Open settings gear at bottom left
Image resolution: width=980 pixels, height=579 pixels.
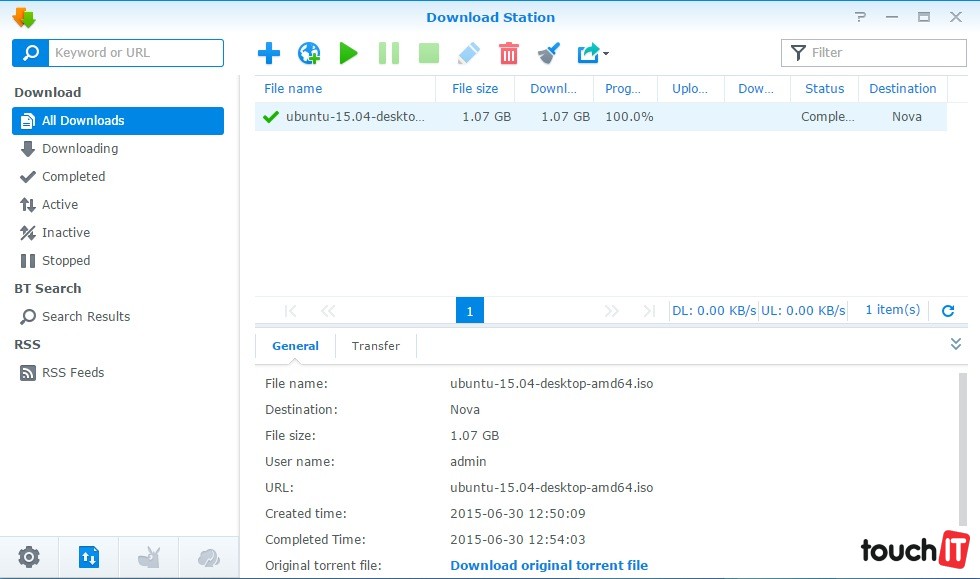coord(29,557)
